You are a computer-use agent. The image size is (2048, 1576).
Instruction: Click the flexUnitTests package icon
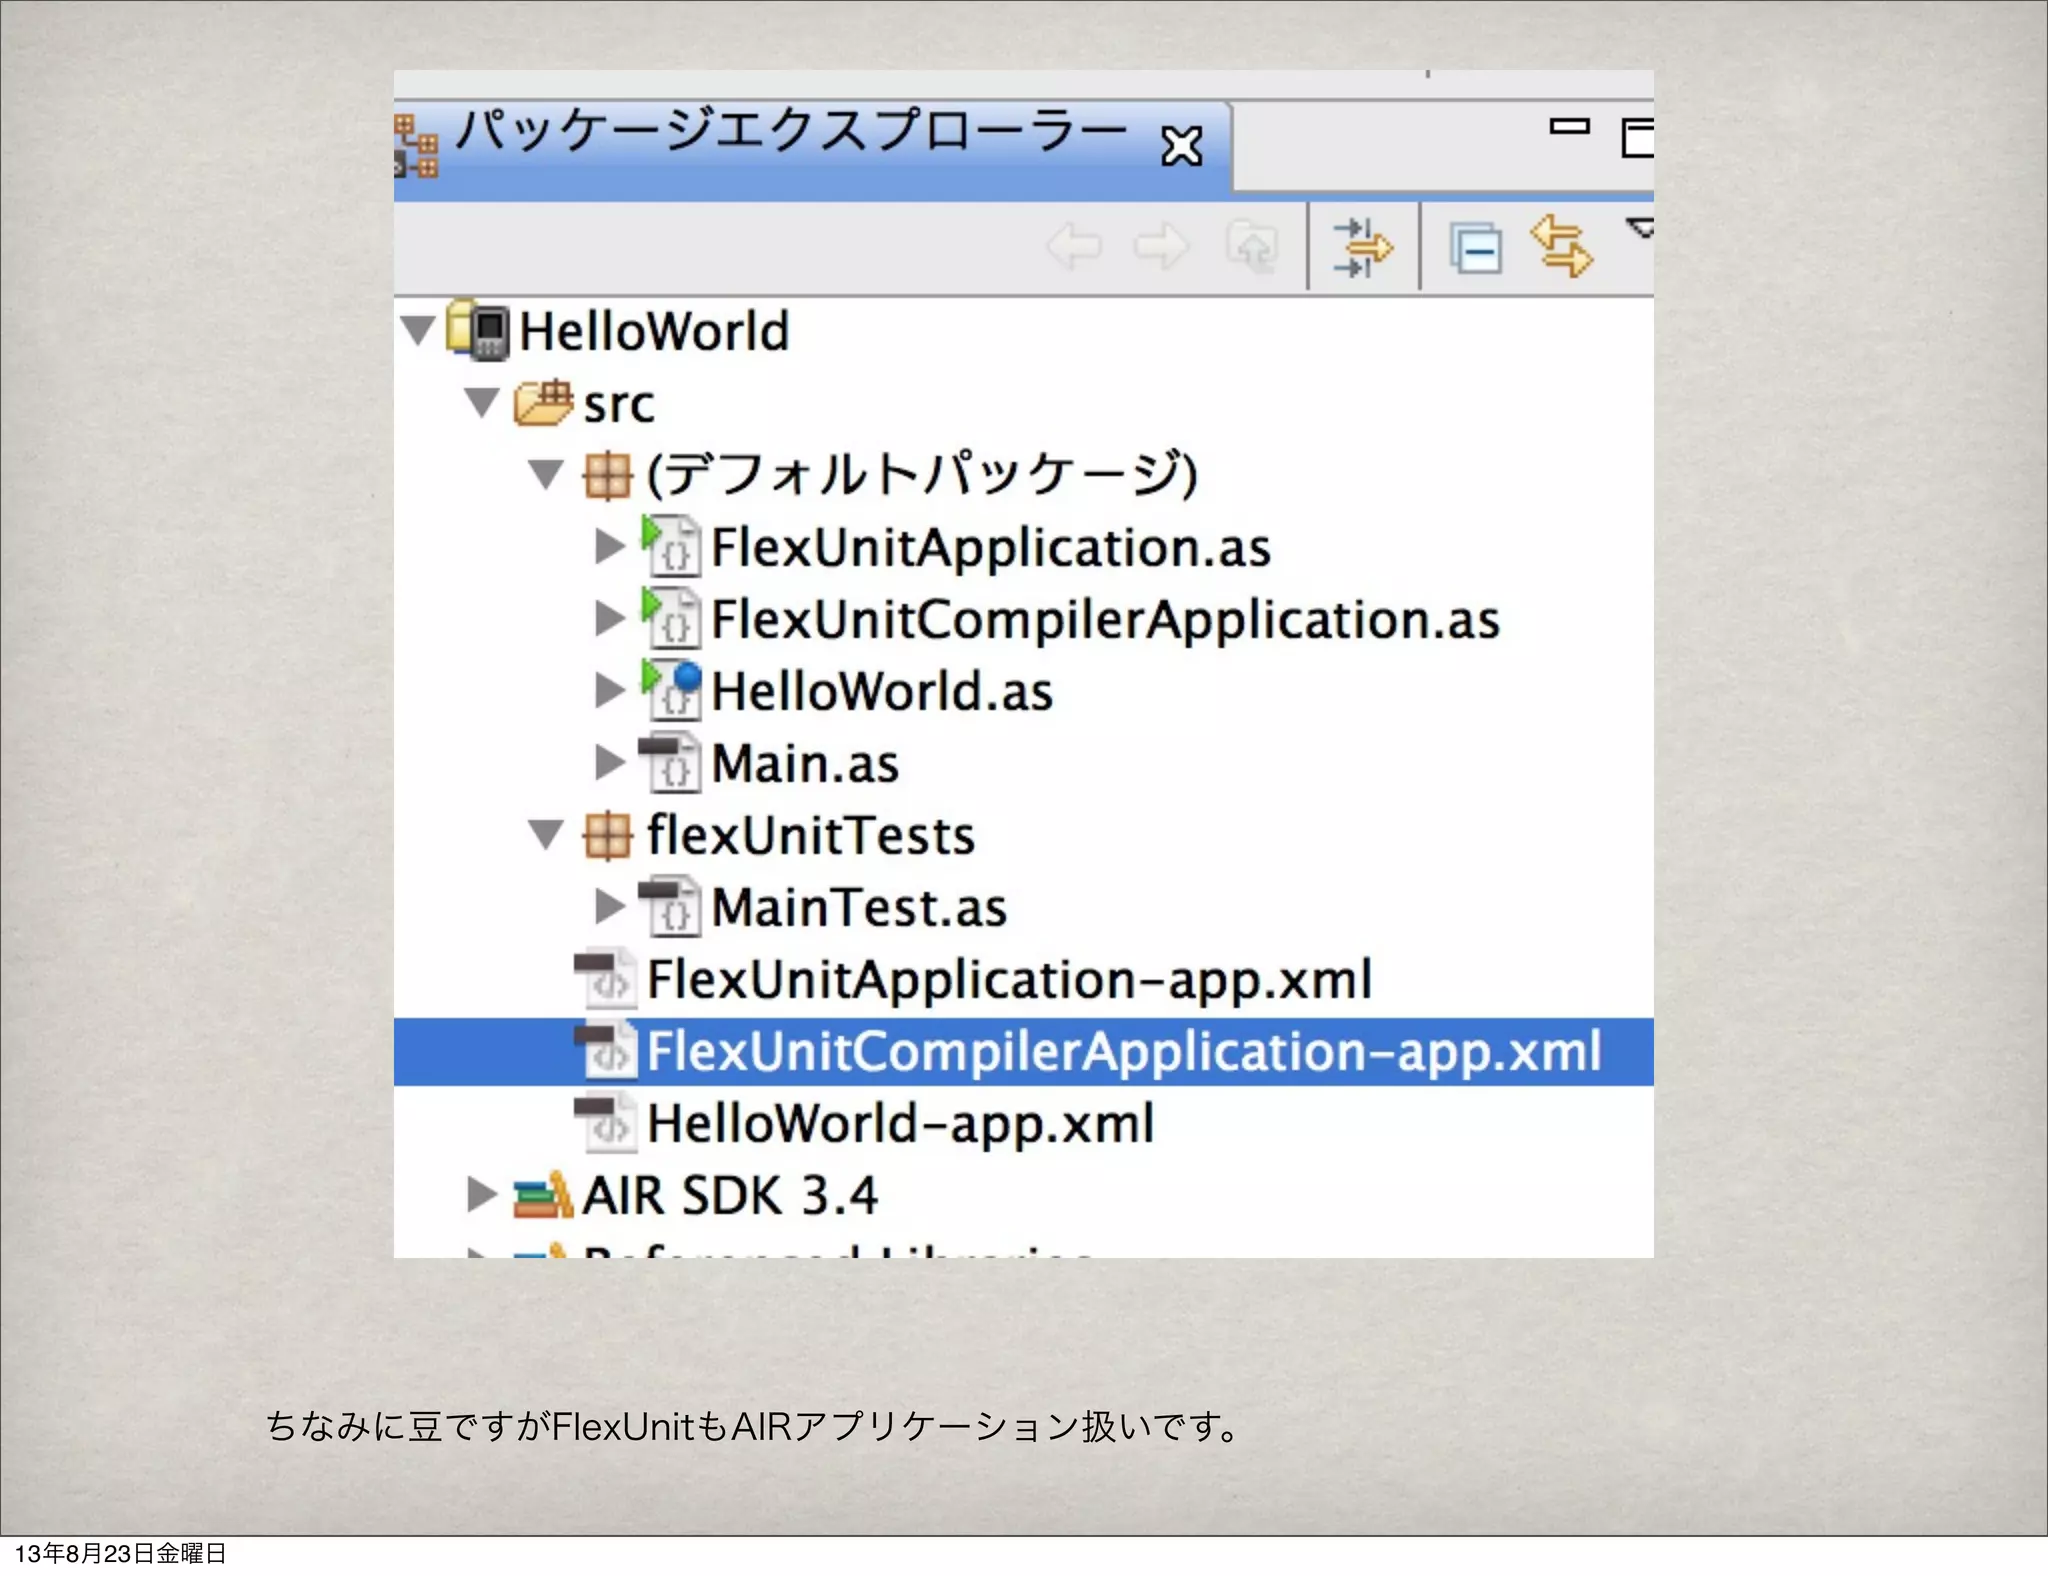point(607,835)
